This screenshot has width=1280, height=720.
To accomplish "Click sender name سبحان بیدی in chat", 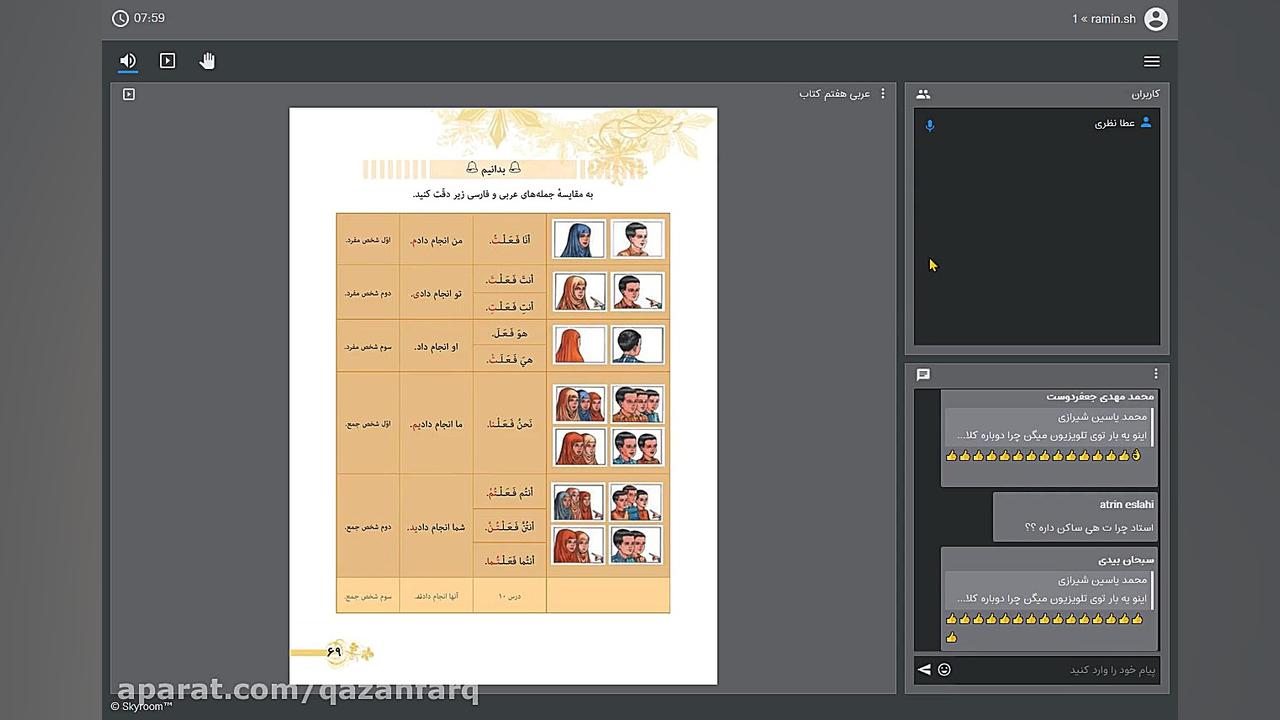I will coord(1126,560).
